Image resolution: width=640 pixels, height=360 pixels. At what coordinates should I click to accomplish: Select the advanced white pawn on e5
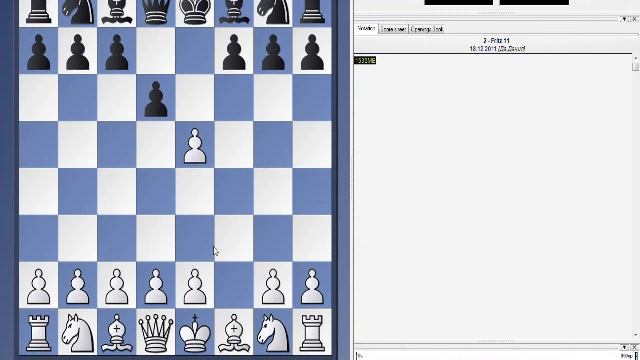click(195, 146)
